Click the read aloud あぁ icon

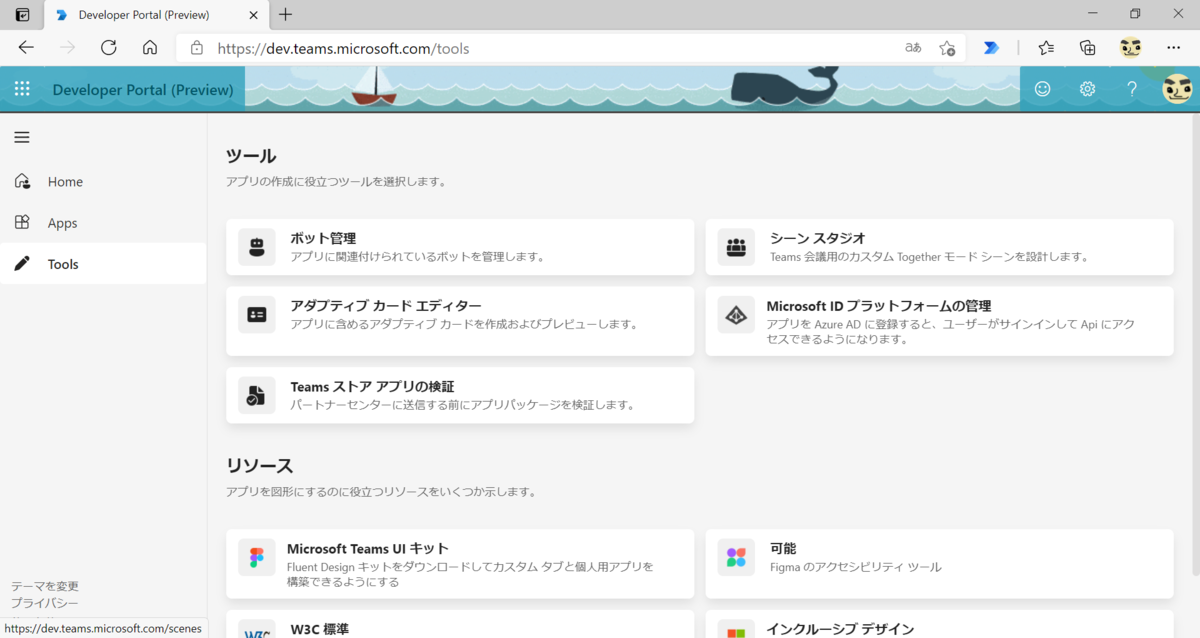click(913, 47)
